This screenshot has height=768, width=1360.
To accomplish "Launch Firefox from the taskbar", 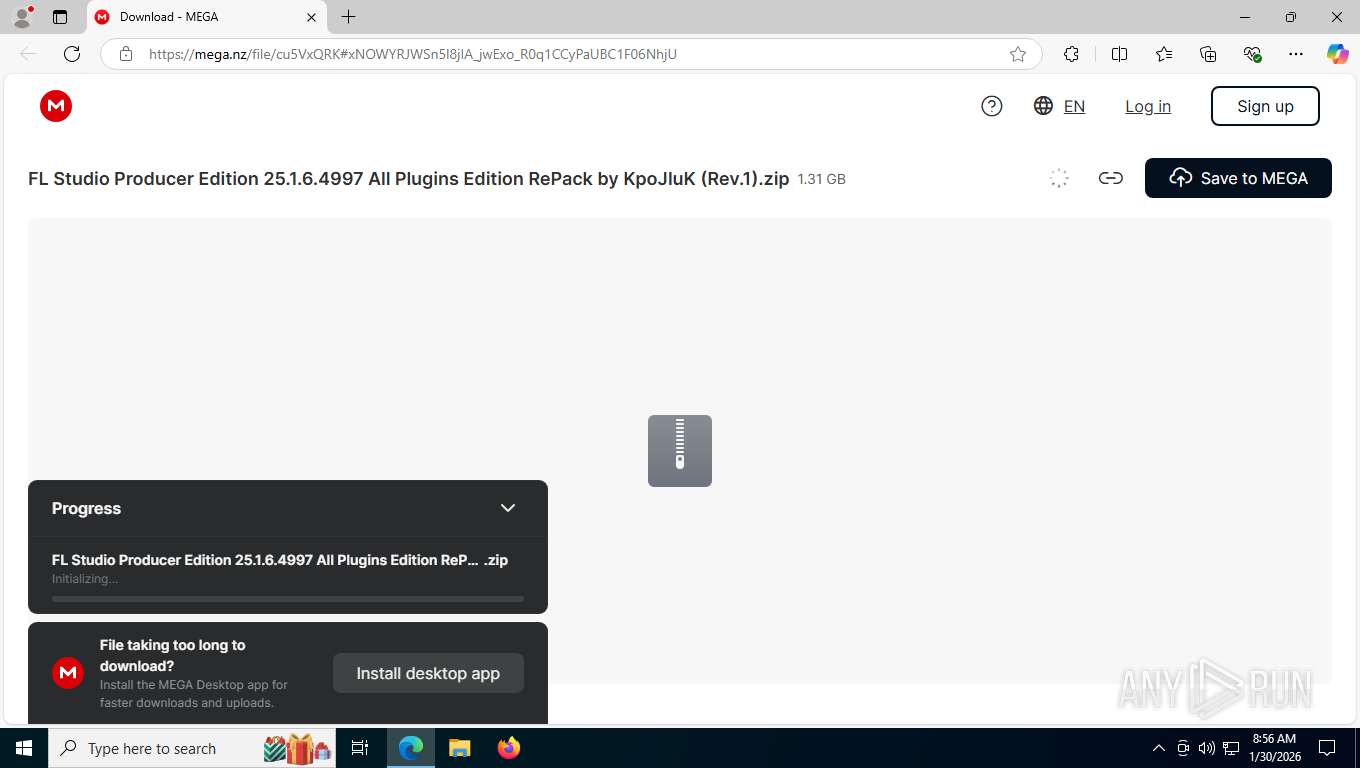I will [509, 748].
